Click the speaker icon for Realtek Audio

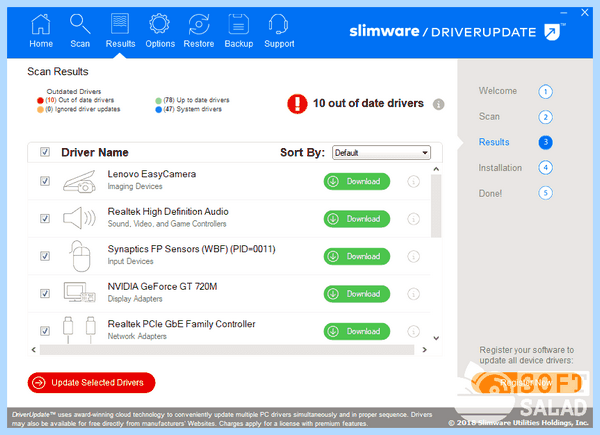click(x=79, y=218)
